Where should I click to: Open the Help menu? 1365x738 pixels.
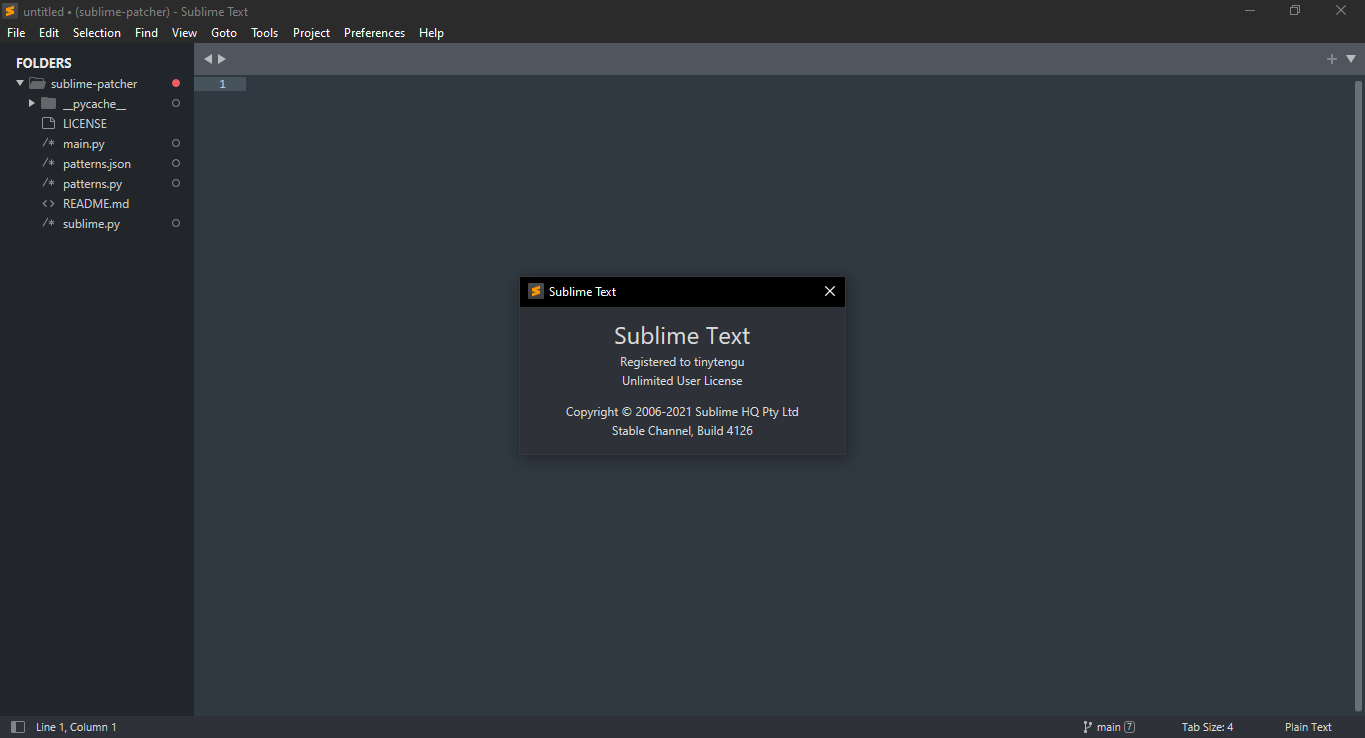point(431,33)
